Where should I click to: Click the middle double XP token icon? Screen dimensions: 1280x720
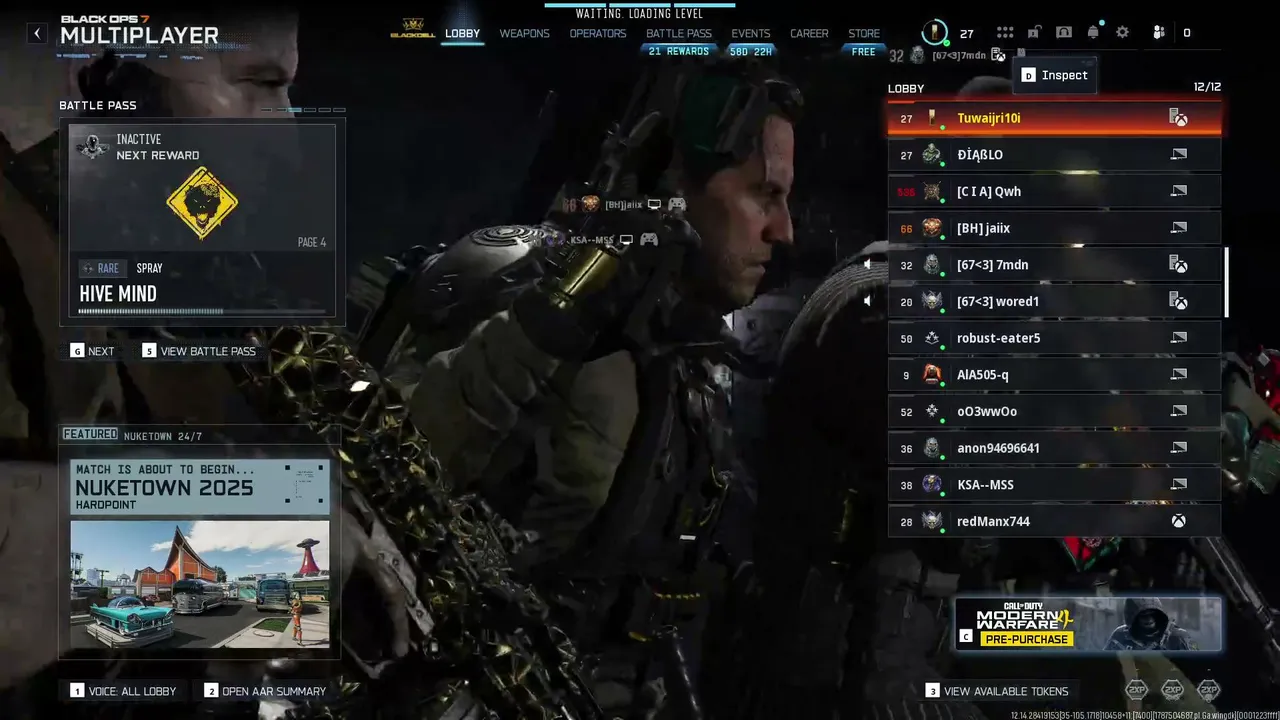[1173, 689]
